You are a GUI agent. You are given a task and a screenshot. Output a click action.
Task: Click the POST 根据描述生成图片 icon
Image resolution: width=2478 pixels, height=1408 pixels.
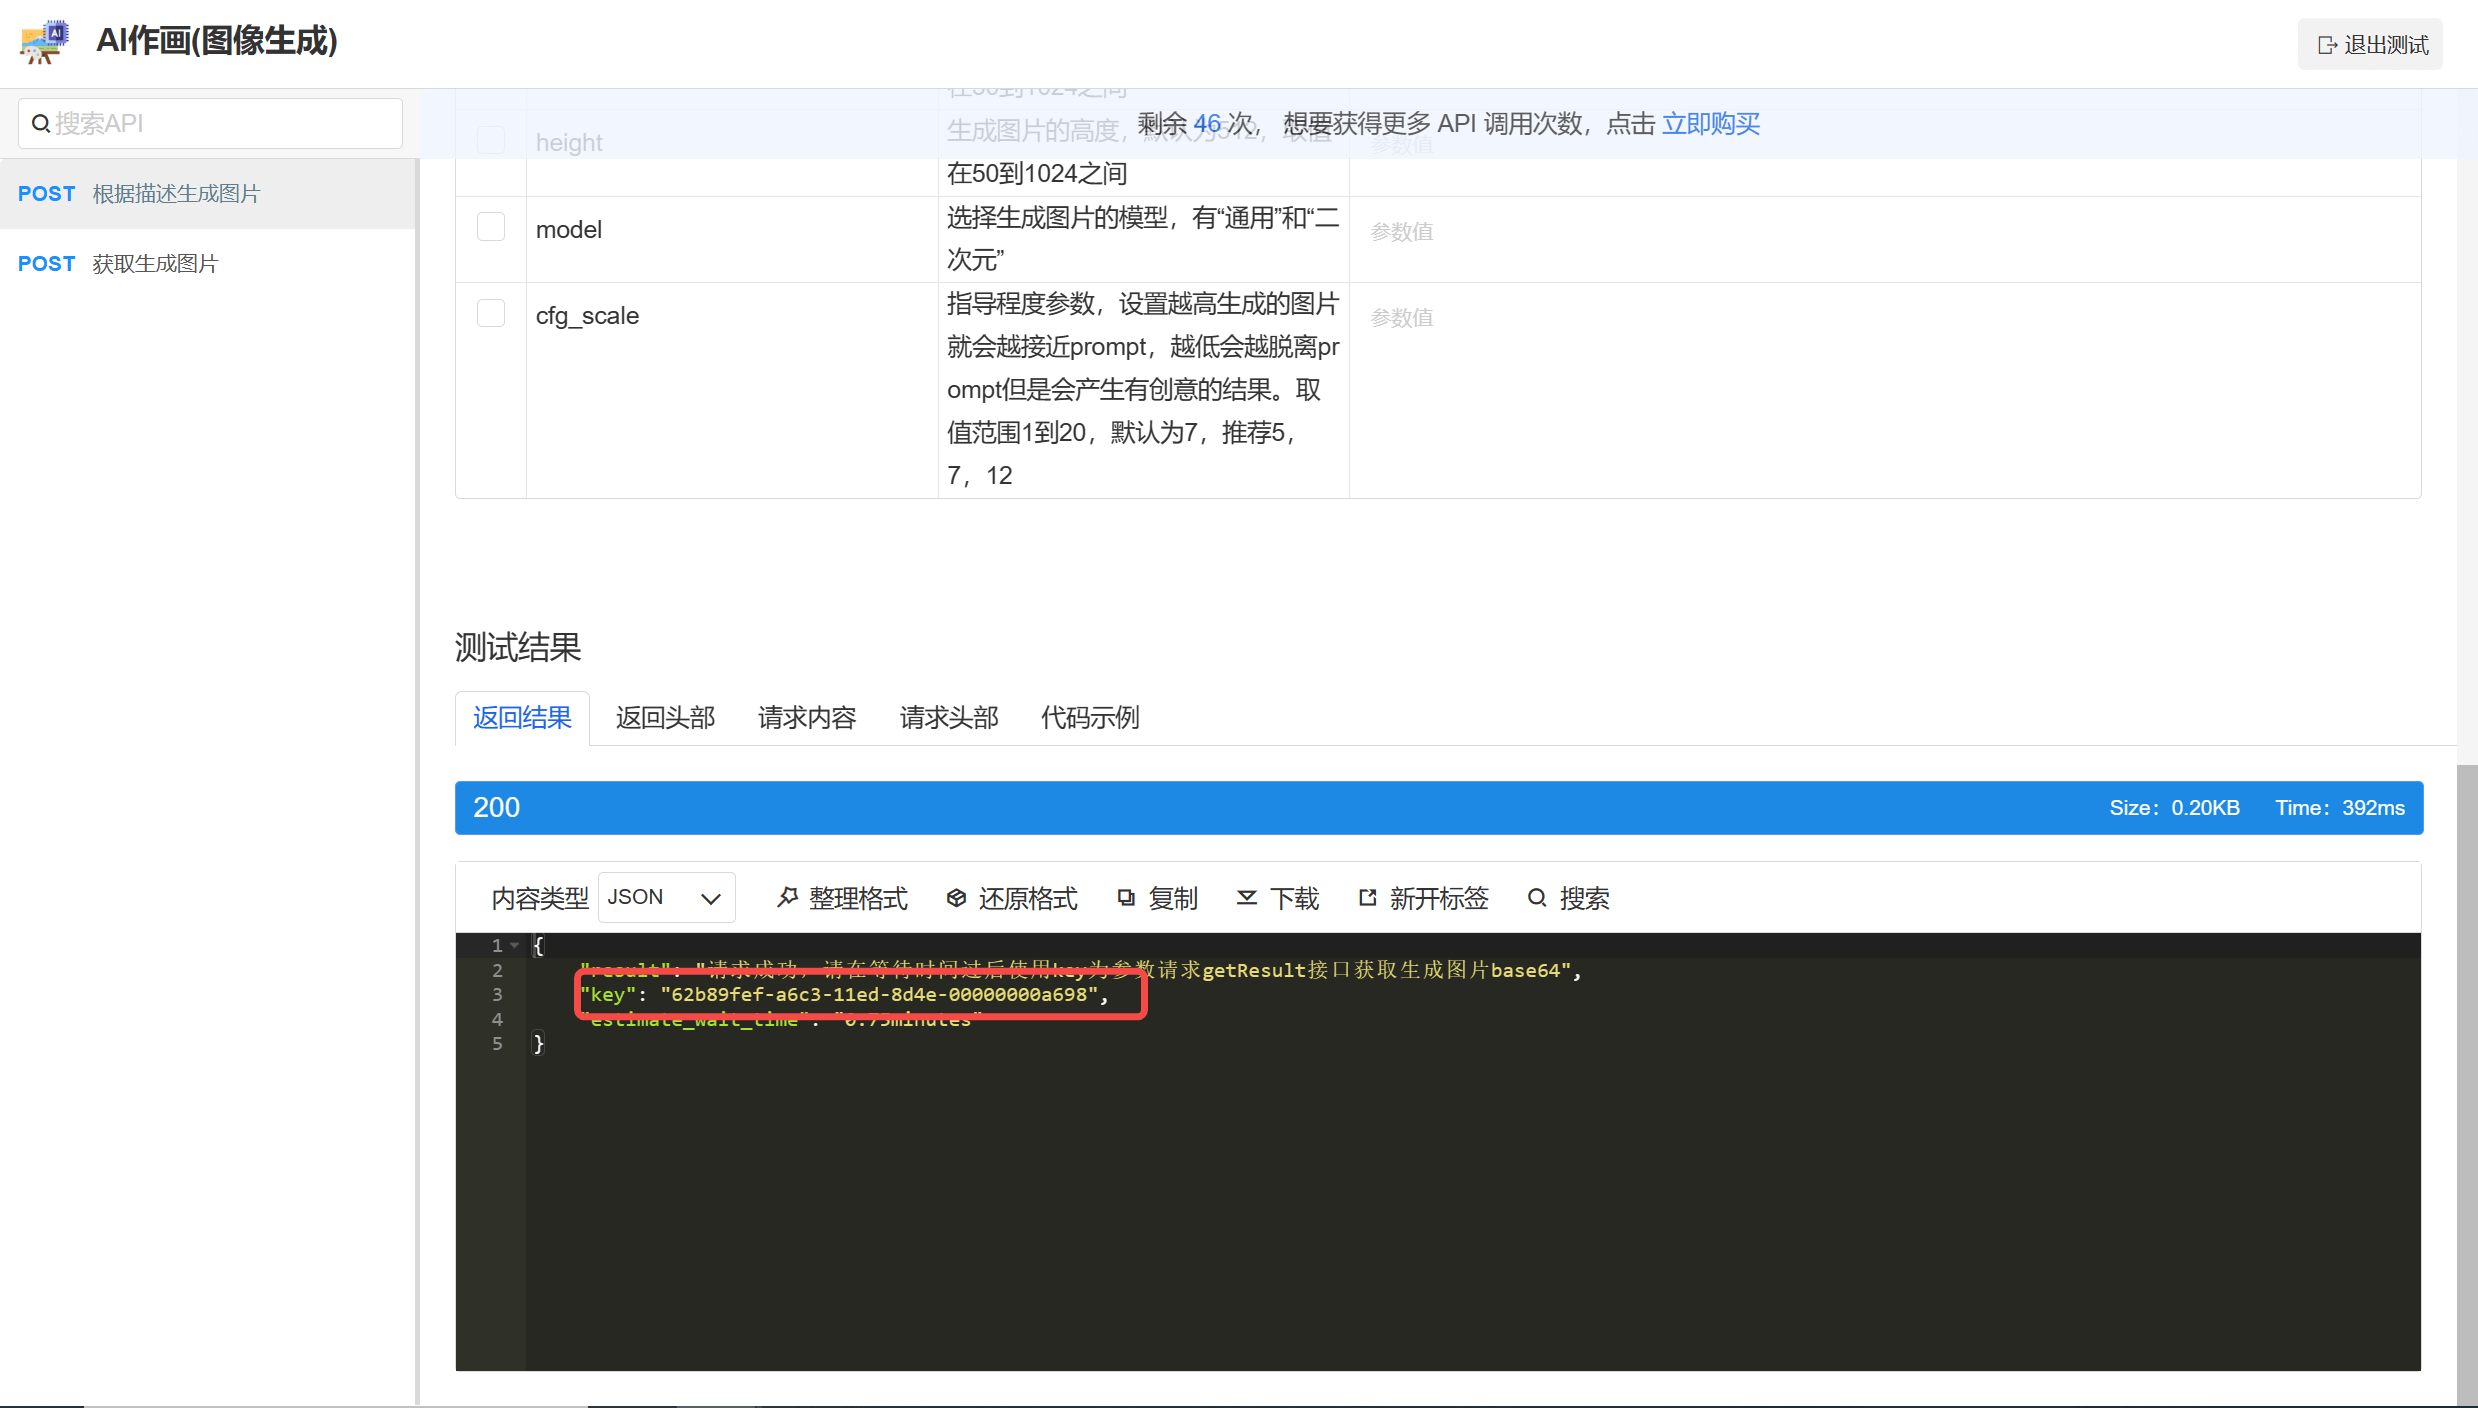(x=204, y=192)
